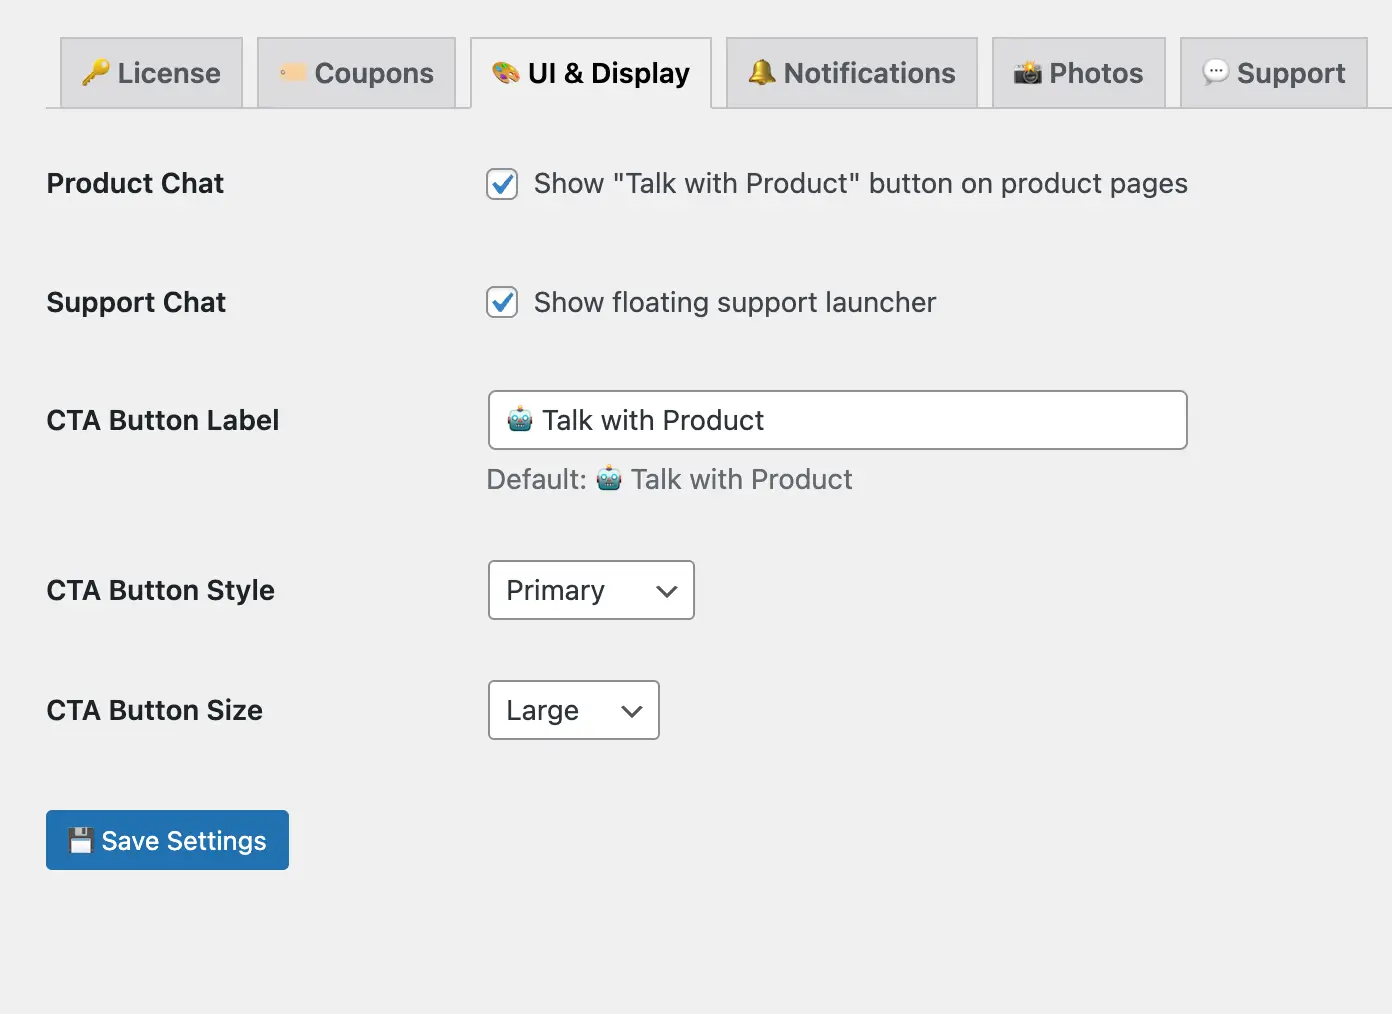
Task: Disable the floating support launcher checkbox
Action: point(502,302)
